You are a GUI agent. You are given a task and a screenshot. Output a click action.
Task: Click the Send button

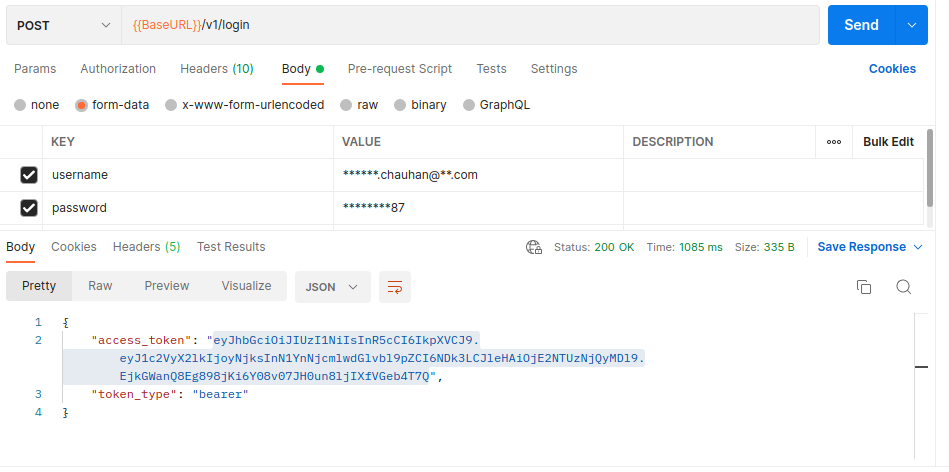tap(861, 25)
